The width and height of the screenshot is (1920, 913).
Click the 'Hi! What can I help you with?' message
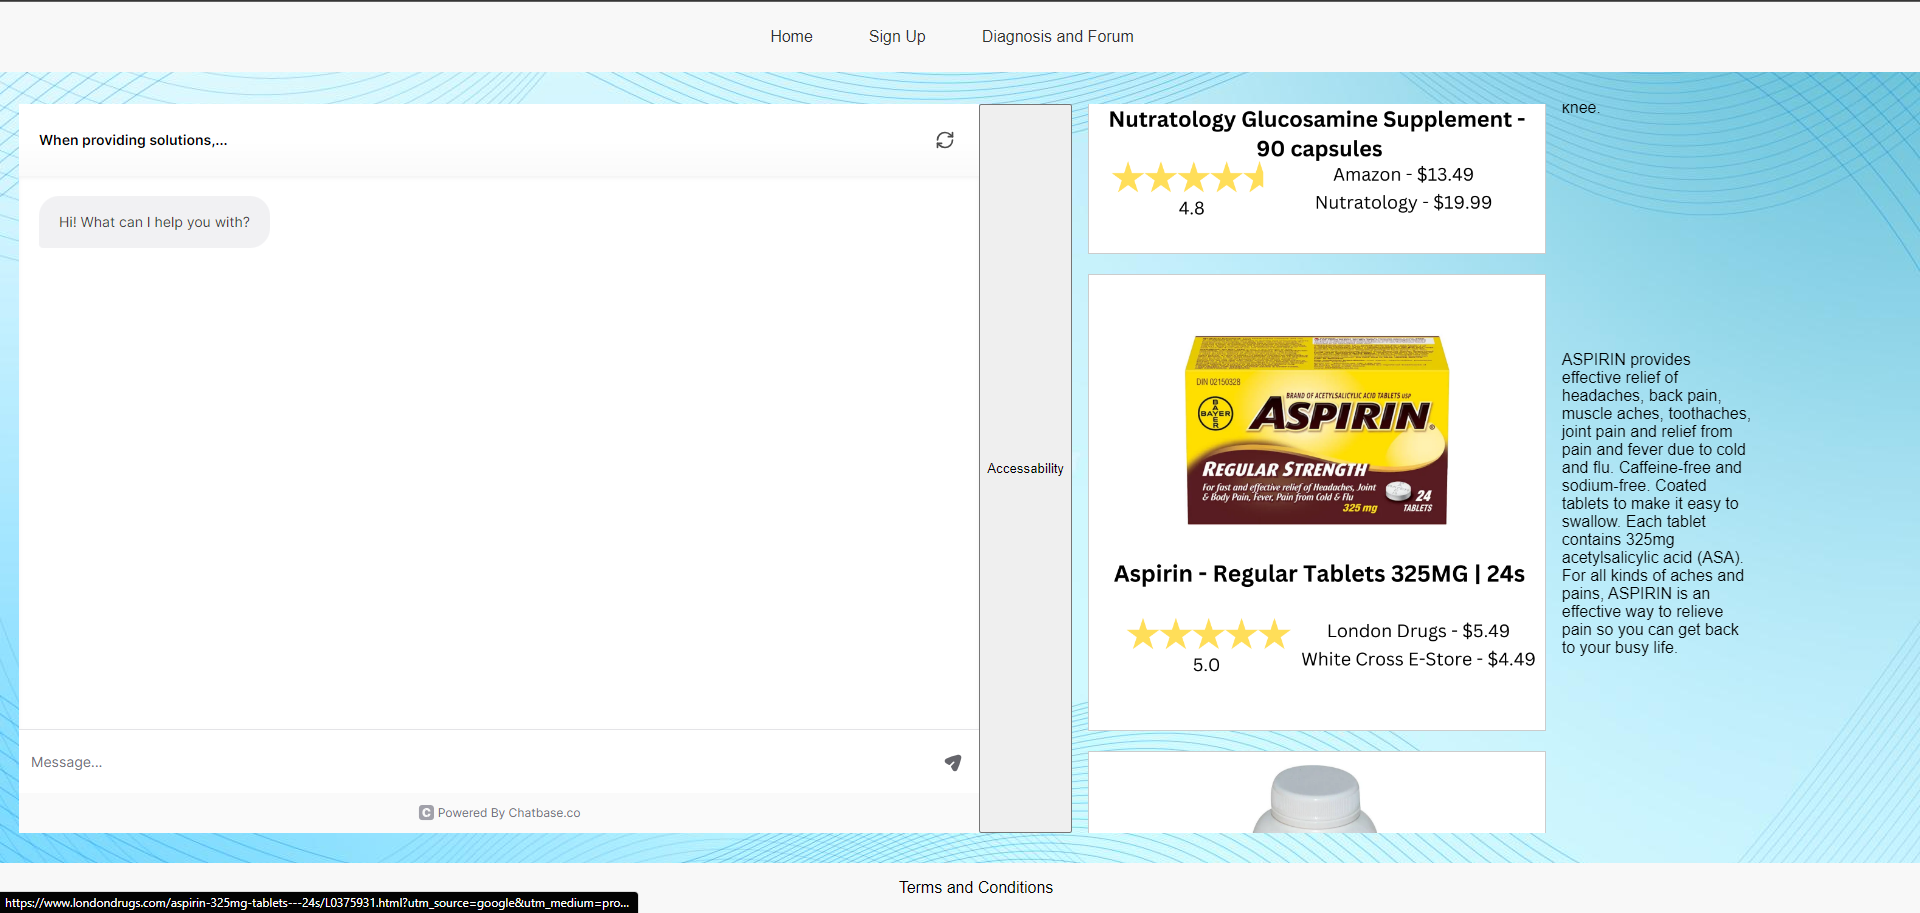coord(154,222)
